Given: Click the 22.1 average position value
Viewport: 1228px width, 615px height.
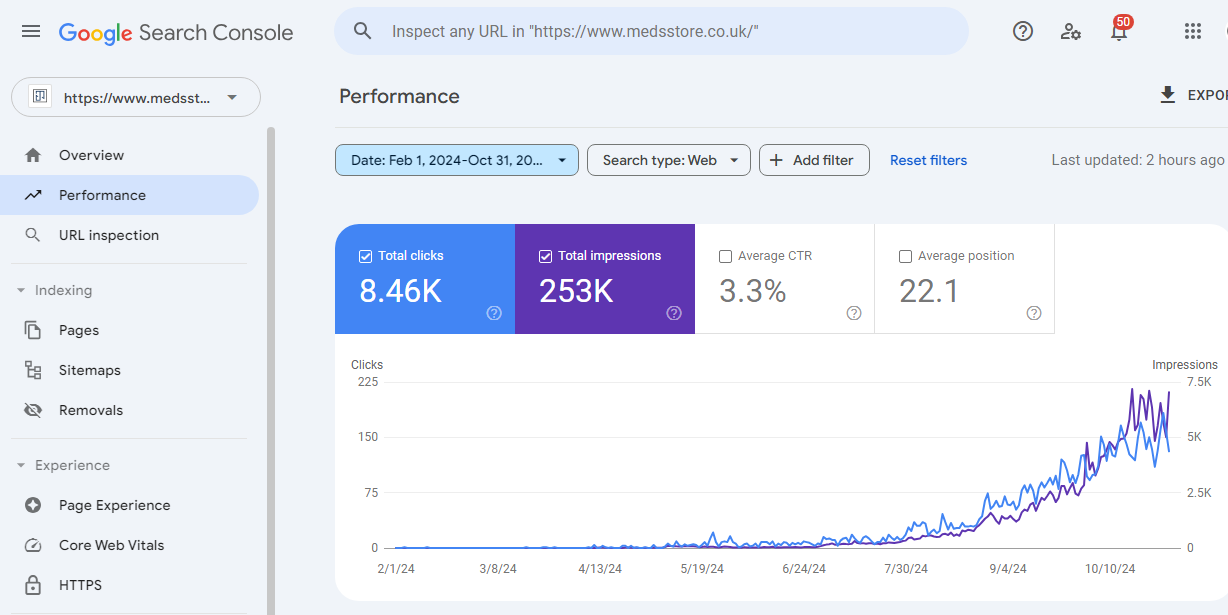Looking at the screenshot, I should (x=929, y=291).
